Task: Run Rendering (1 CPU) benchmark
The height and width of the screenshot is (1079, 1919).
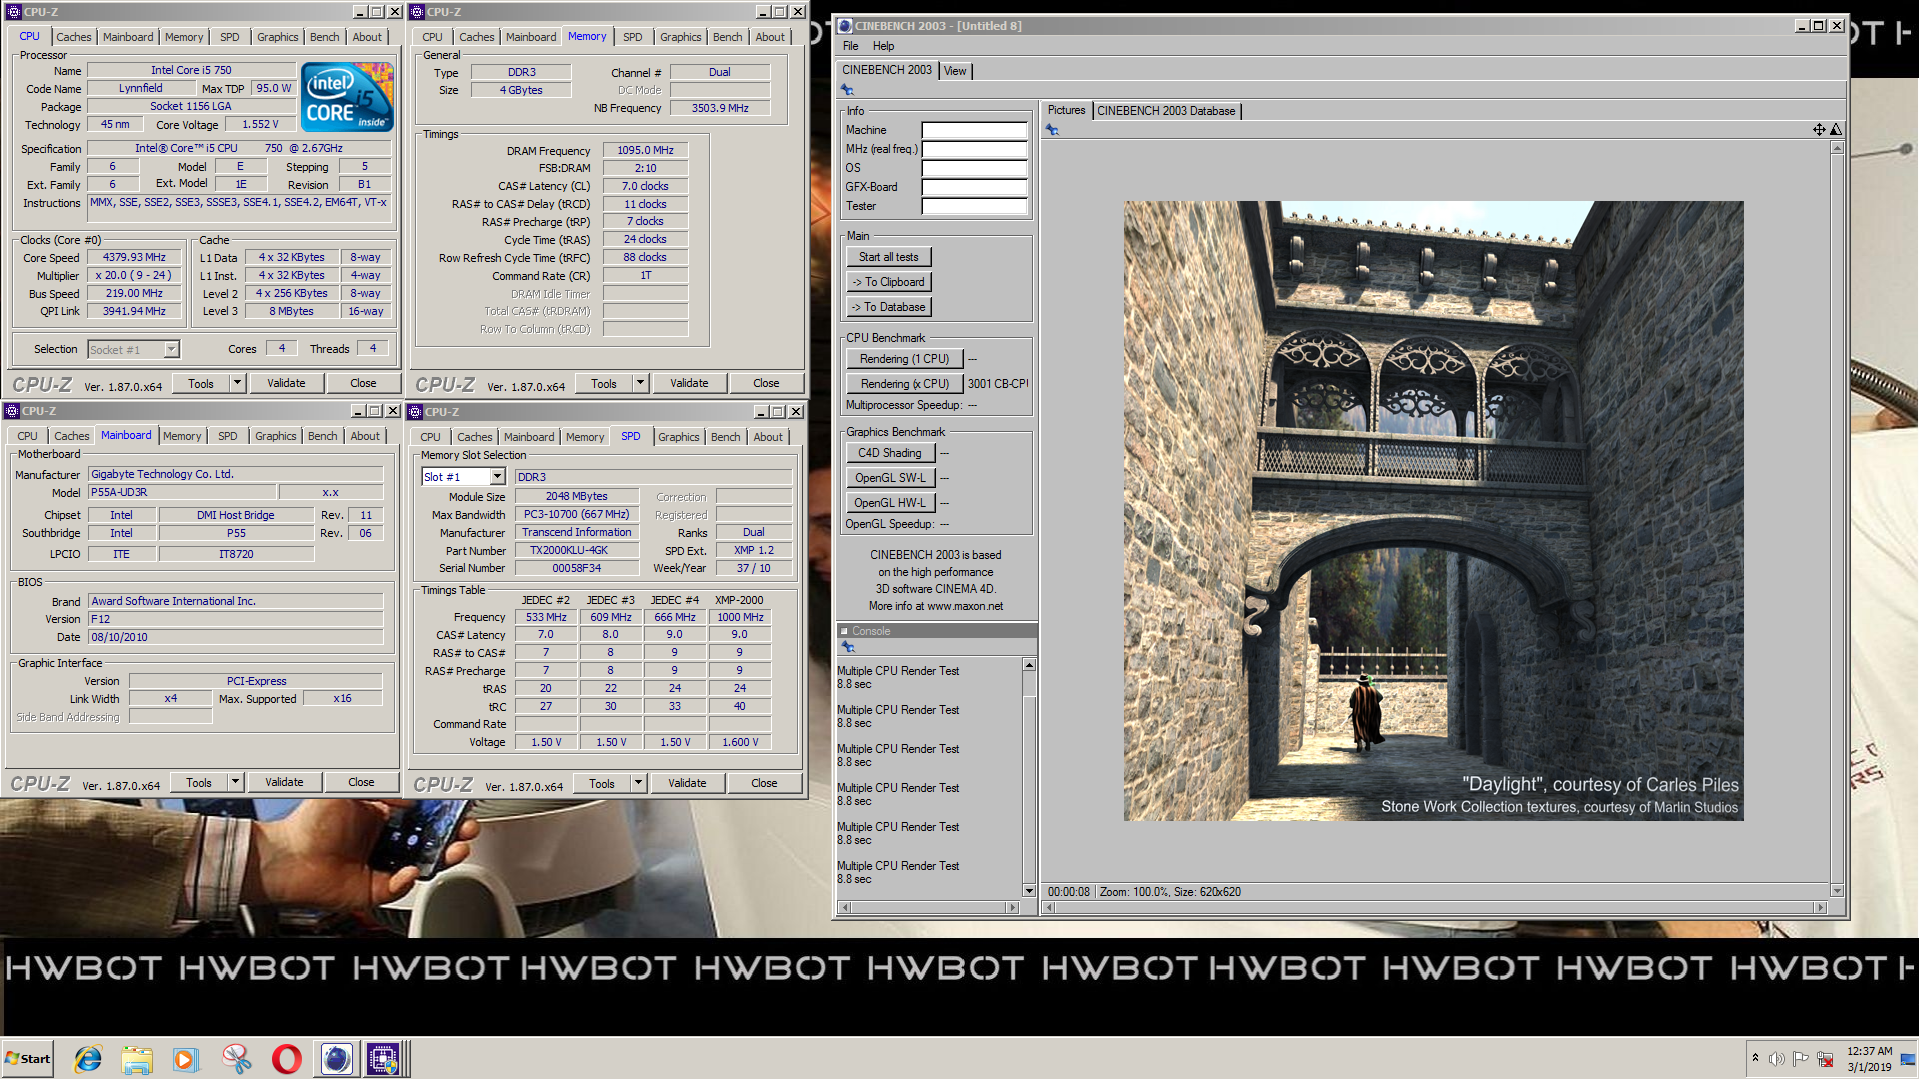Action: pos(904,359)
